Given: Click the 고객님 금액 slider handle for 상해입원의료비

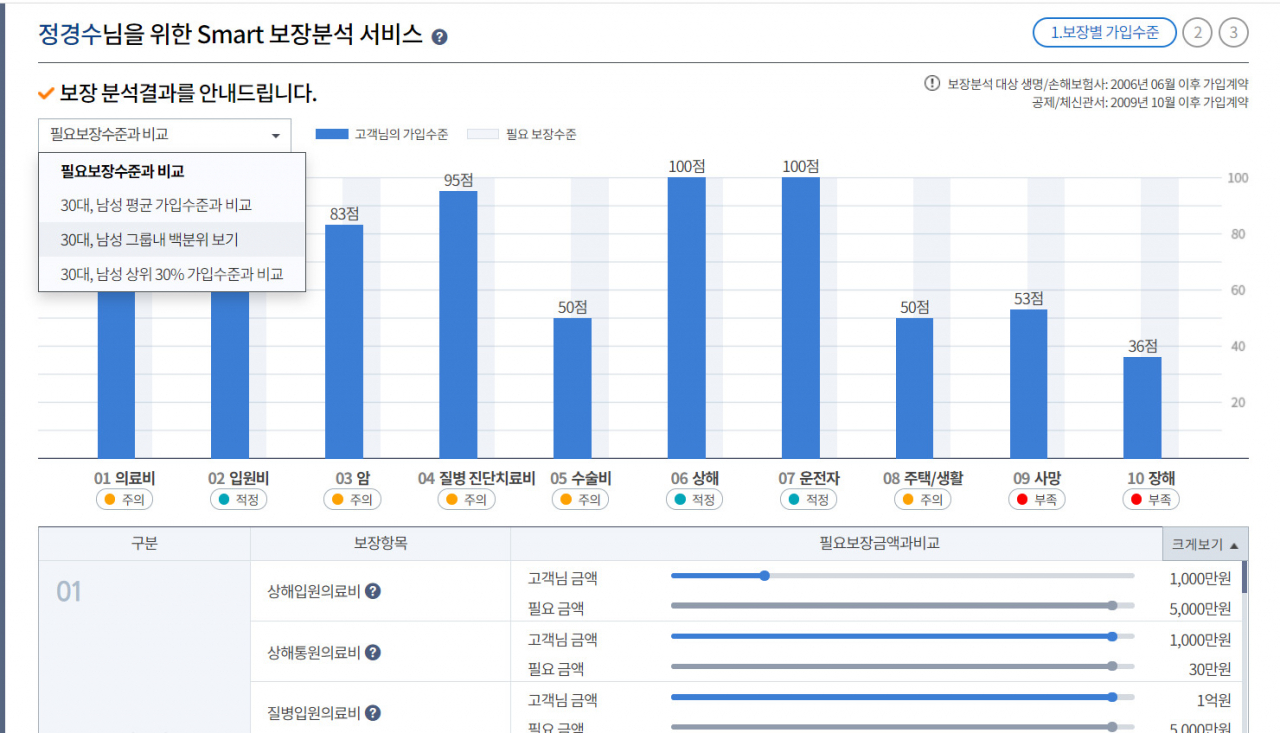Looking at the screenshot, I should pyautogui.click(x=764, y=576).
